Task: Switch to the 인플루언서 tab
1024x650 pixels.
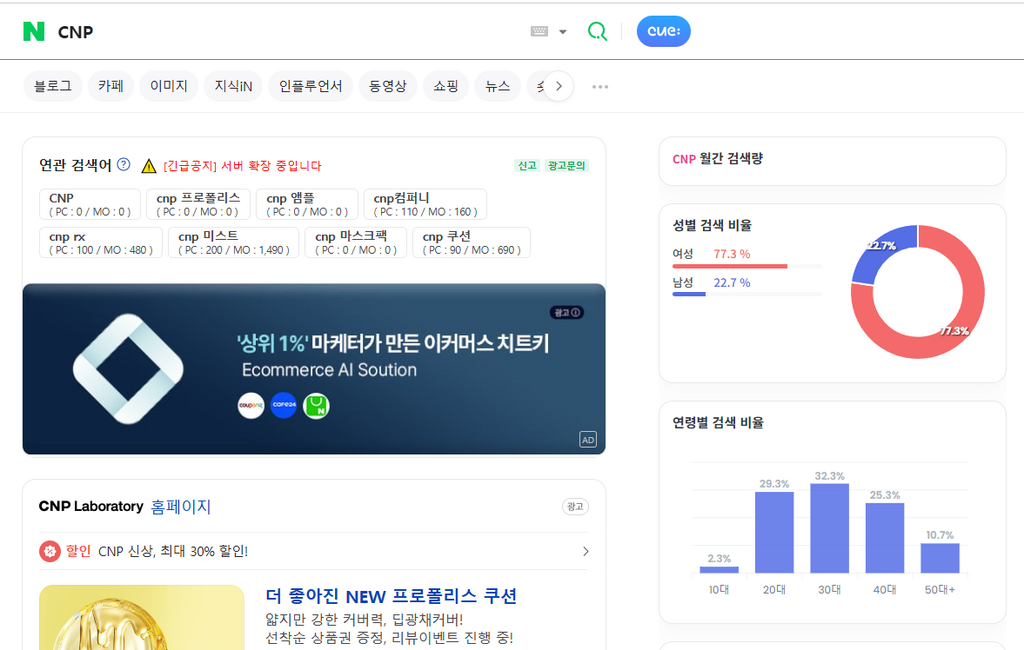Action: point(311,86)
